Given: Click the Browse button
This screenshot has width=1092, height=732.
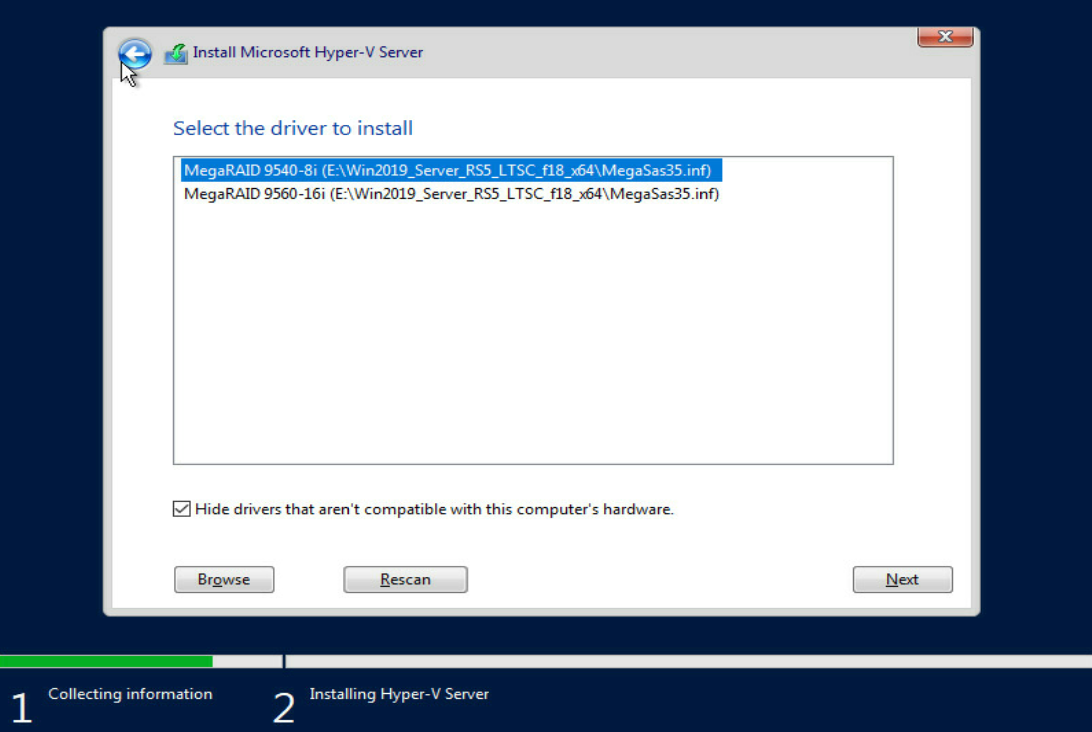Looking at the screenshot, I should tap(224, 579).
